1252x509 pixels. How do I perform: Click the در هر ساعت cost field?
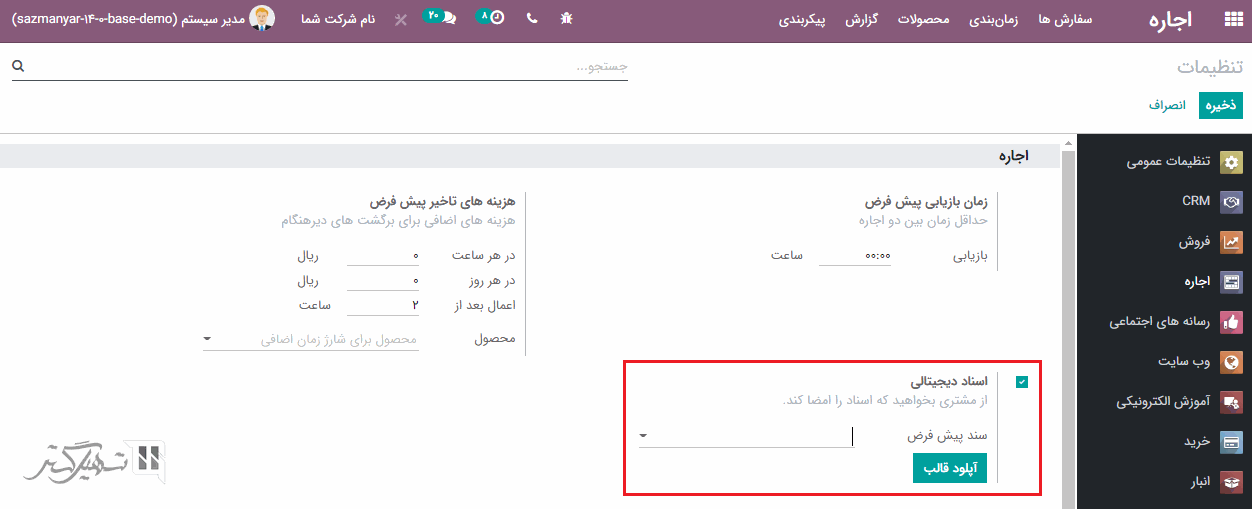coord(383,256)
